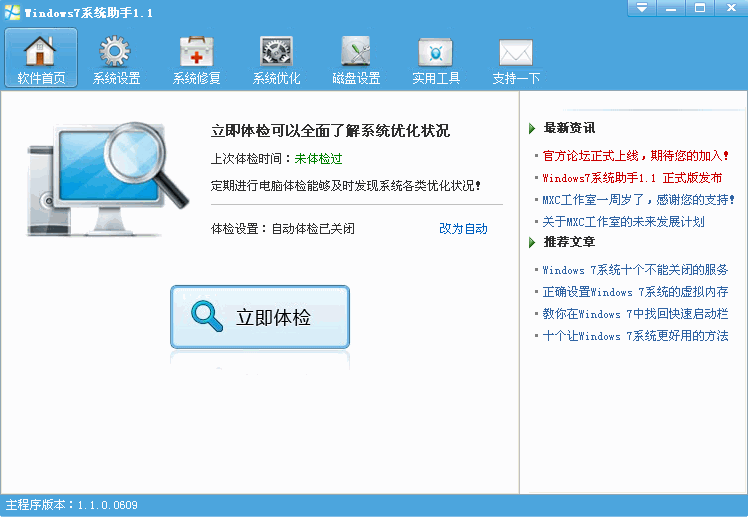The width and height of the screenshot is (748, 517).
Task: Open the 实用工具 tab
Action: click(x=436, y=59)
